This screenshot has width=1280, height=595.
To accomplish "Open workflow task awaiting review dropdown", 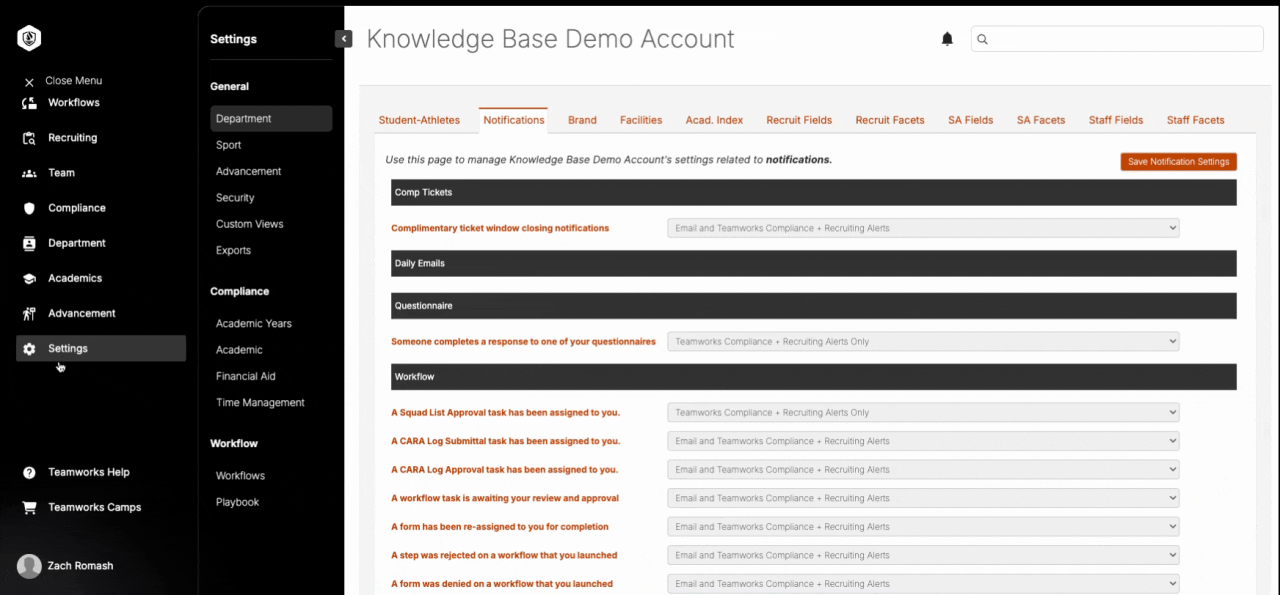I will pos(923,498).
